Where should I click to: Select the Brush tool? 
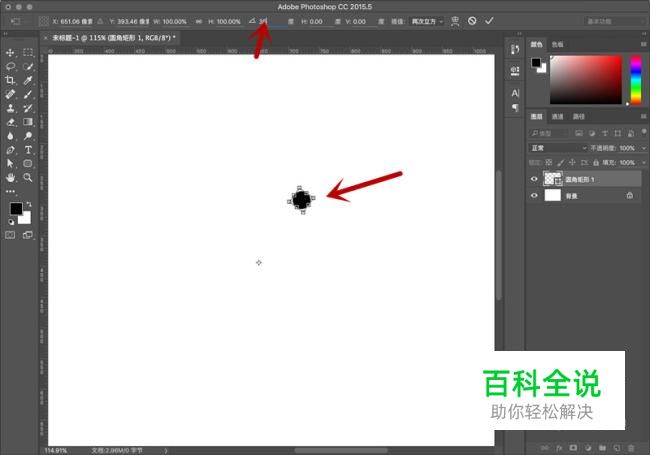(28, 94)
